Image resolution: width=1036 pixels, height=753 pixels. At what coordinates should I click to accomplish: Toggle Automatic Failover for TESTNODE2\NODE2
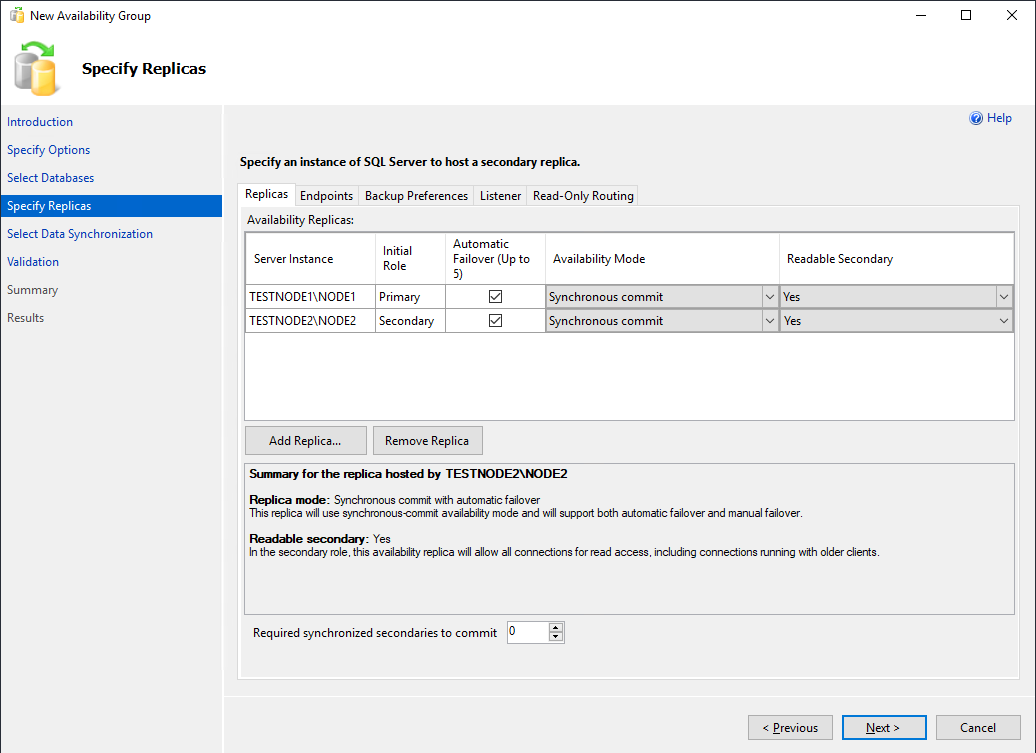pyautogui.click(x=495, y=320)
